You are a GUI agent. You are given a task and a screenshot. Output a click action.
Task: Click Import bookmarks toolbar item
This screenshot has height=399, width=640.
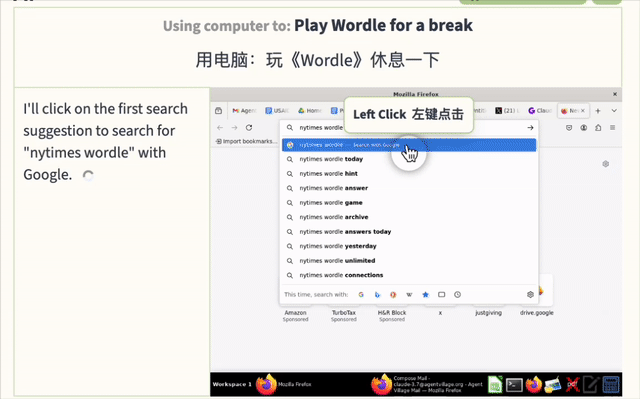[x=246, y=141]
